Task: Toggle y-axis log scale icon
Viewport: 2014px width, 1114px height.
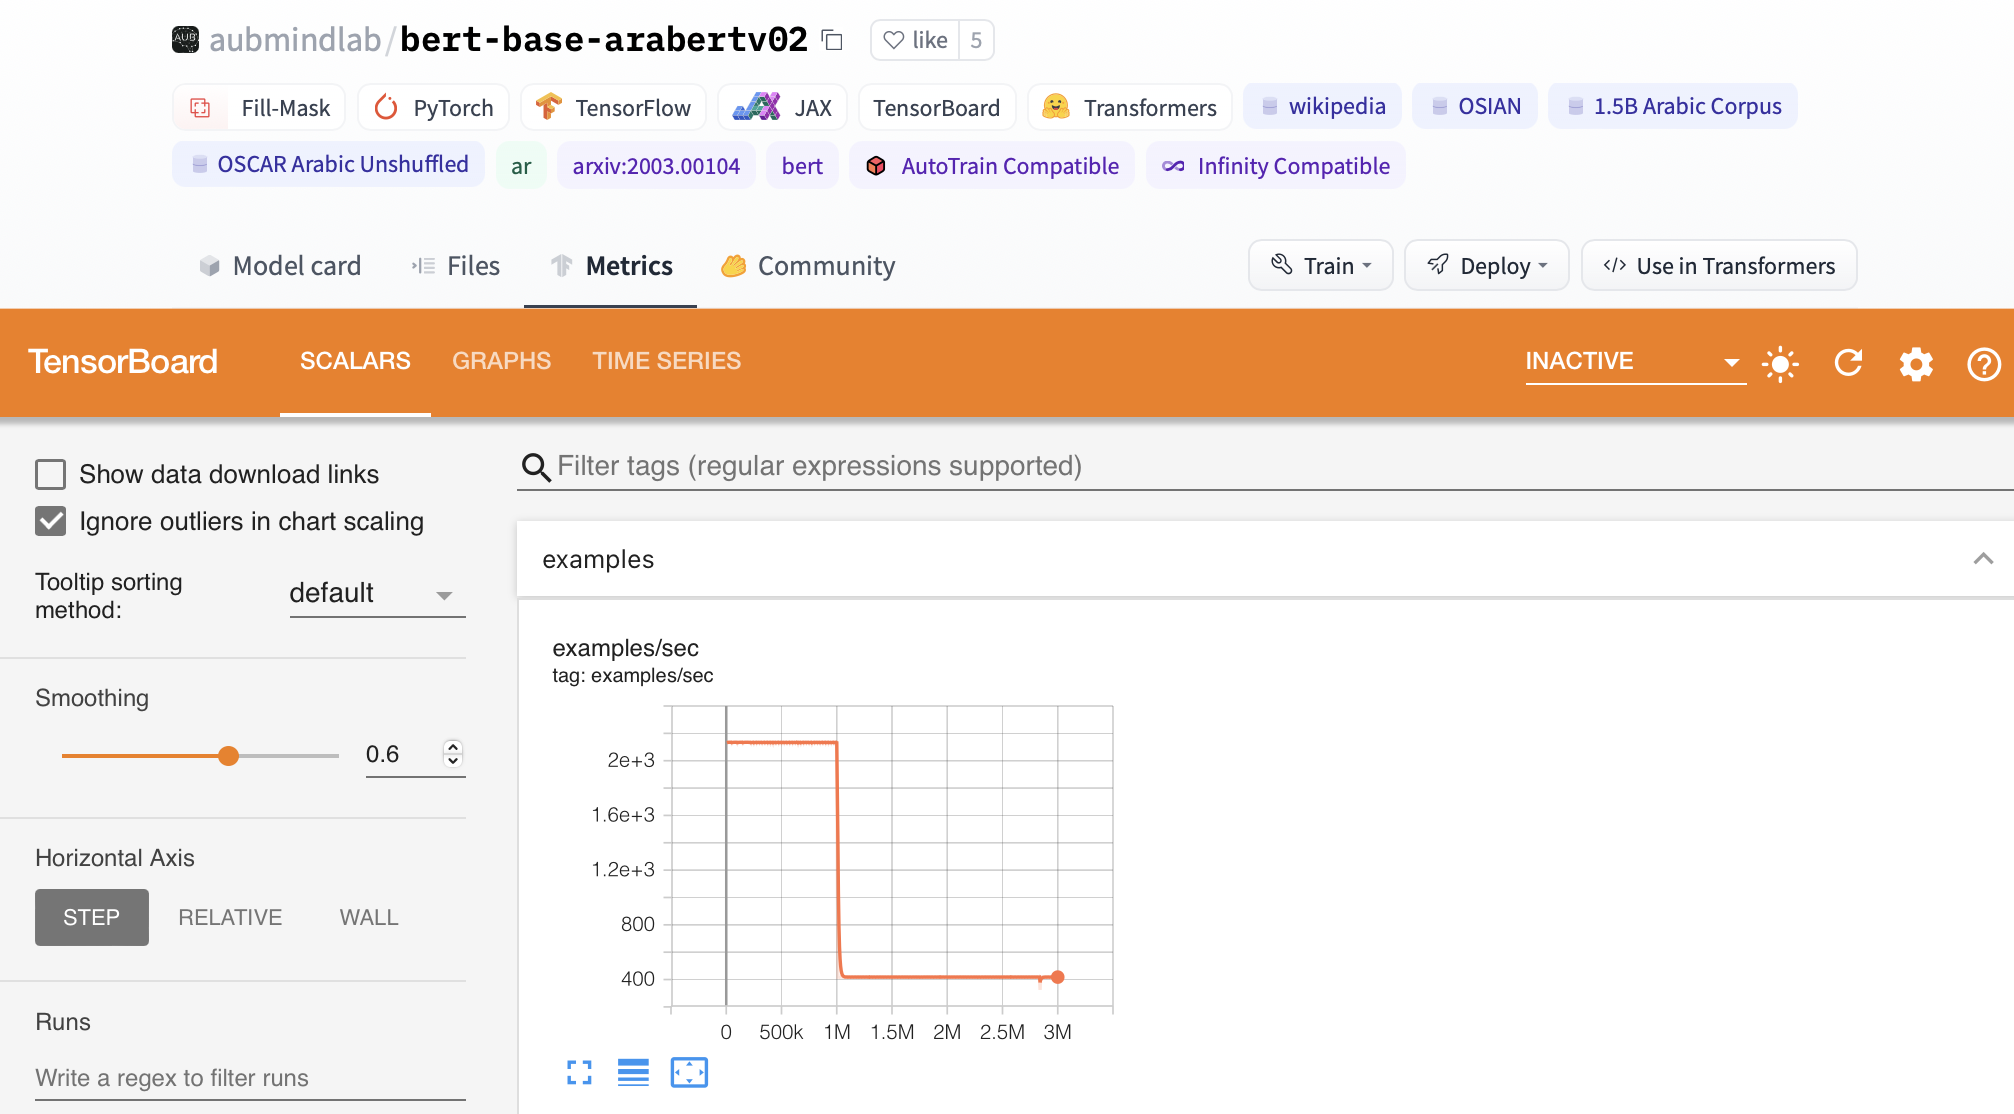Action: (633, 1073)
